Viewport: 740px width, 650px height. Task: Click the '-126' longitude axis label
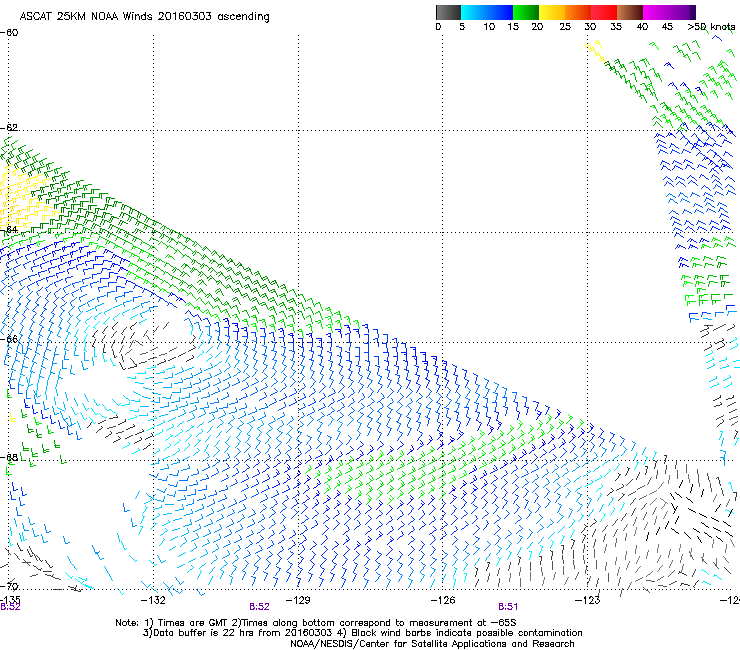(x=443, y=600)
